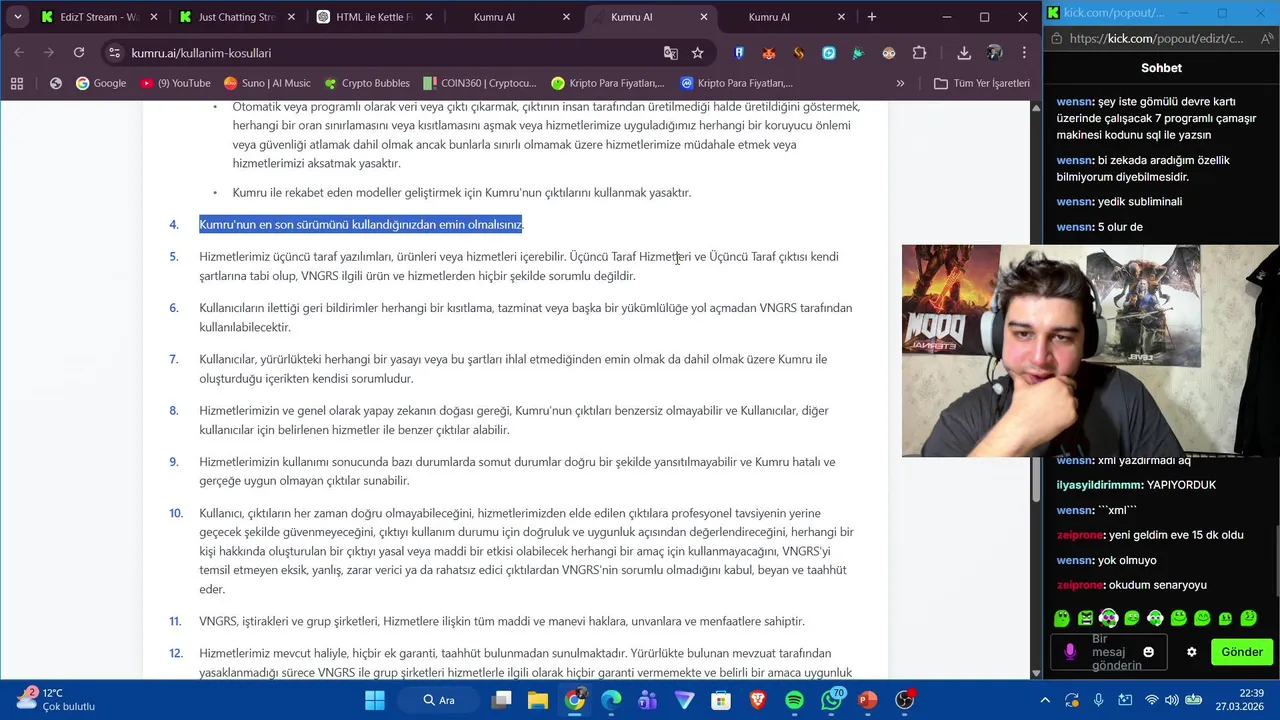
Task: Switch to the last Kumru AI tab
Action: (x=785, y=17)
